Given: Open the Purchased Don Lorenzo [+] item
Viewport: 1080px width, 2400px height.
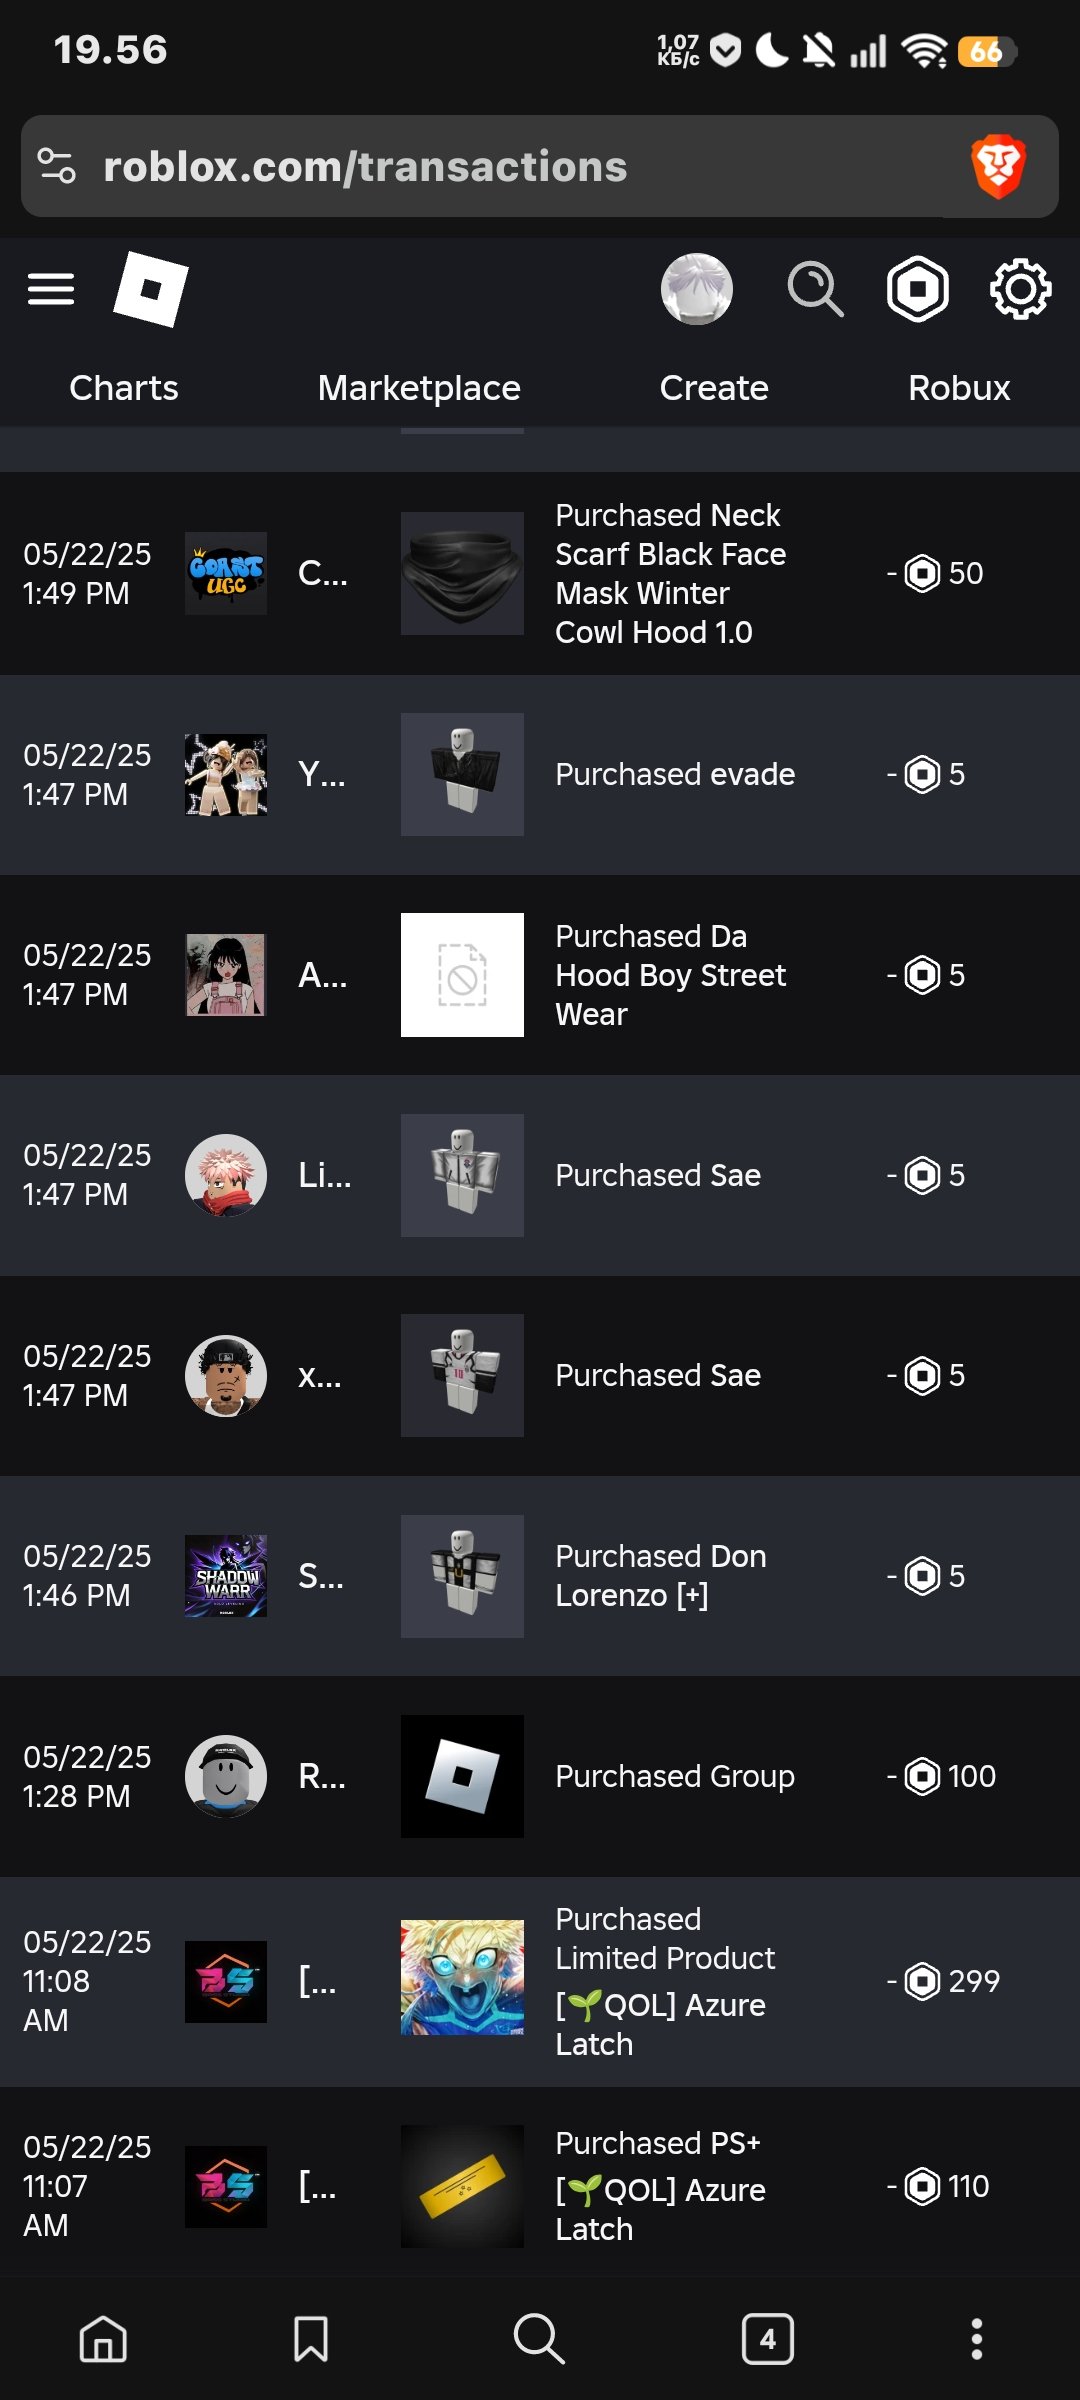Looking at the screenshot, I should (x=661, y=1576).
